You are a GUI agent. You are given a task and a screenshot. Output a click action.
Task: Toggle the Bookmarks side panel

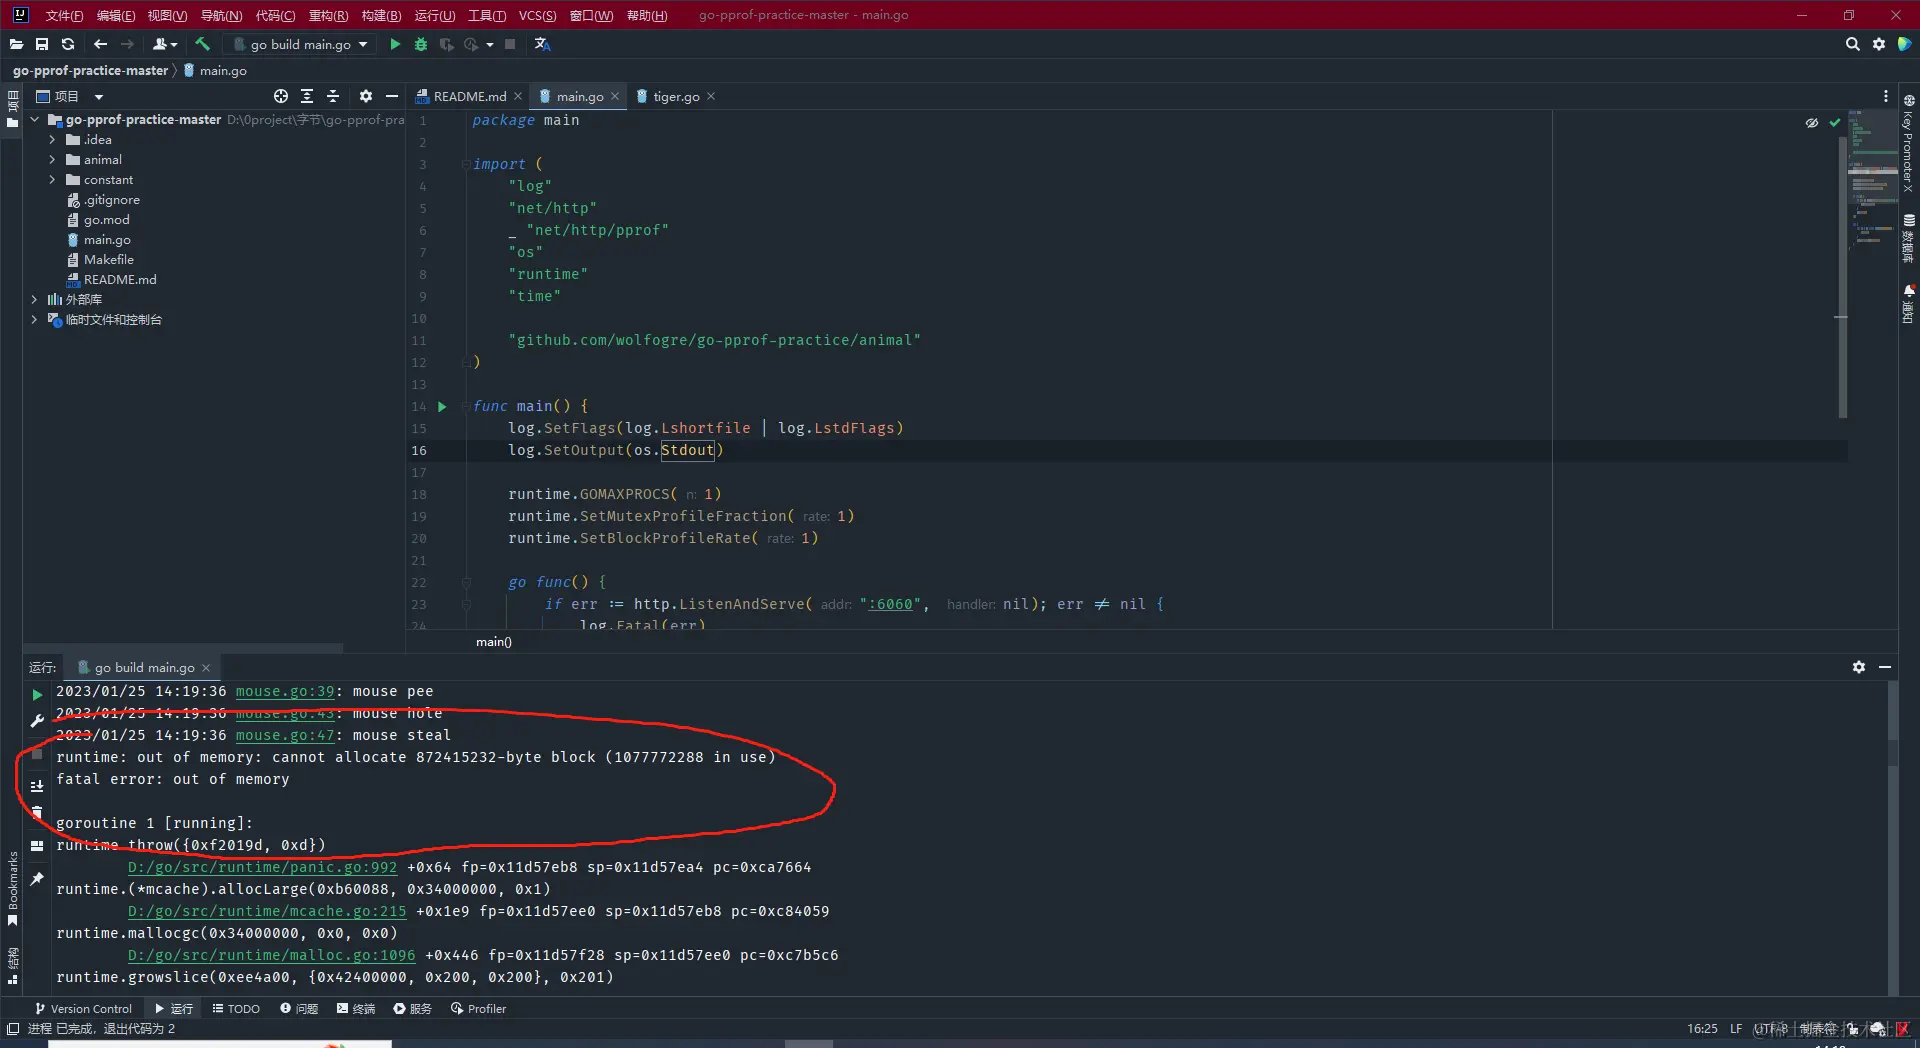[x=13, y=888]
